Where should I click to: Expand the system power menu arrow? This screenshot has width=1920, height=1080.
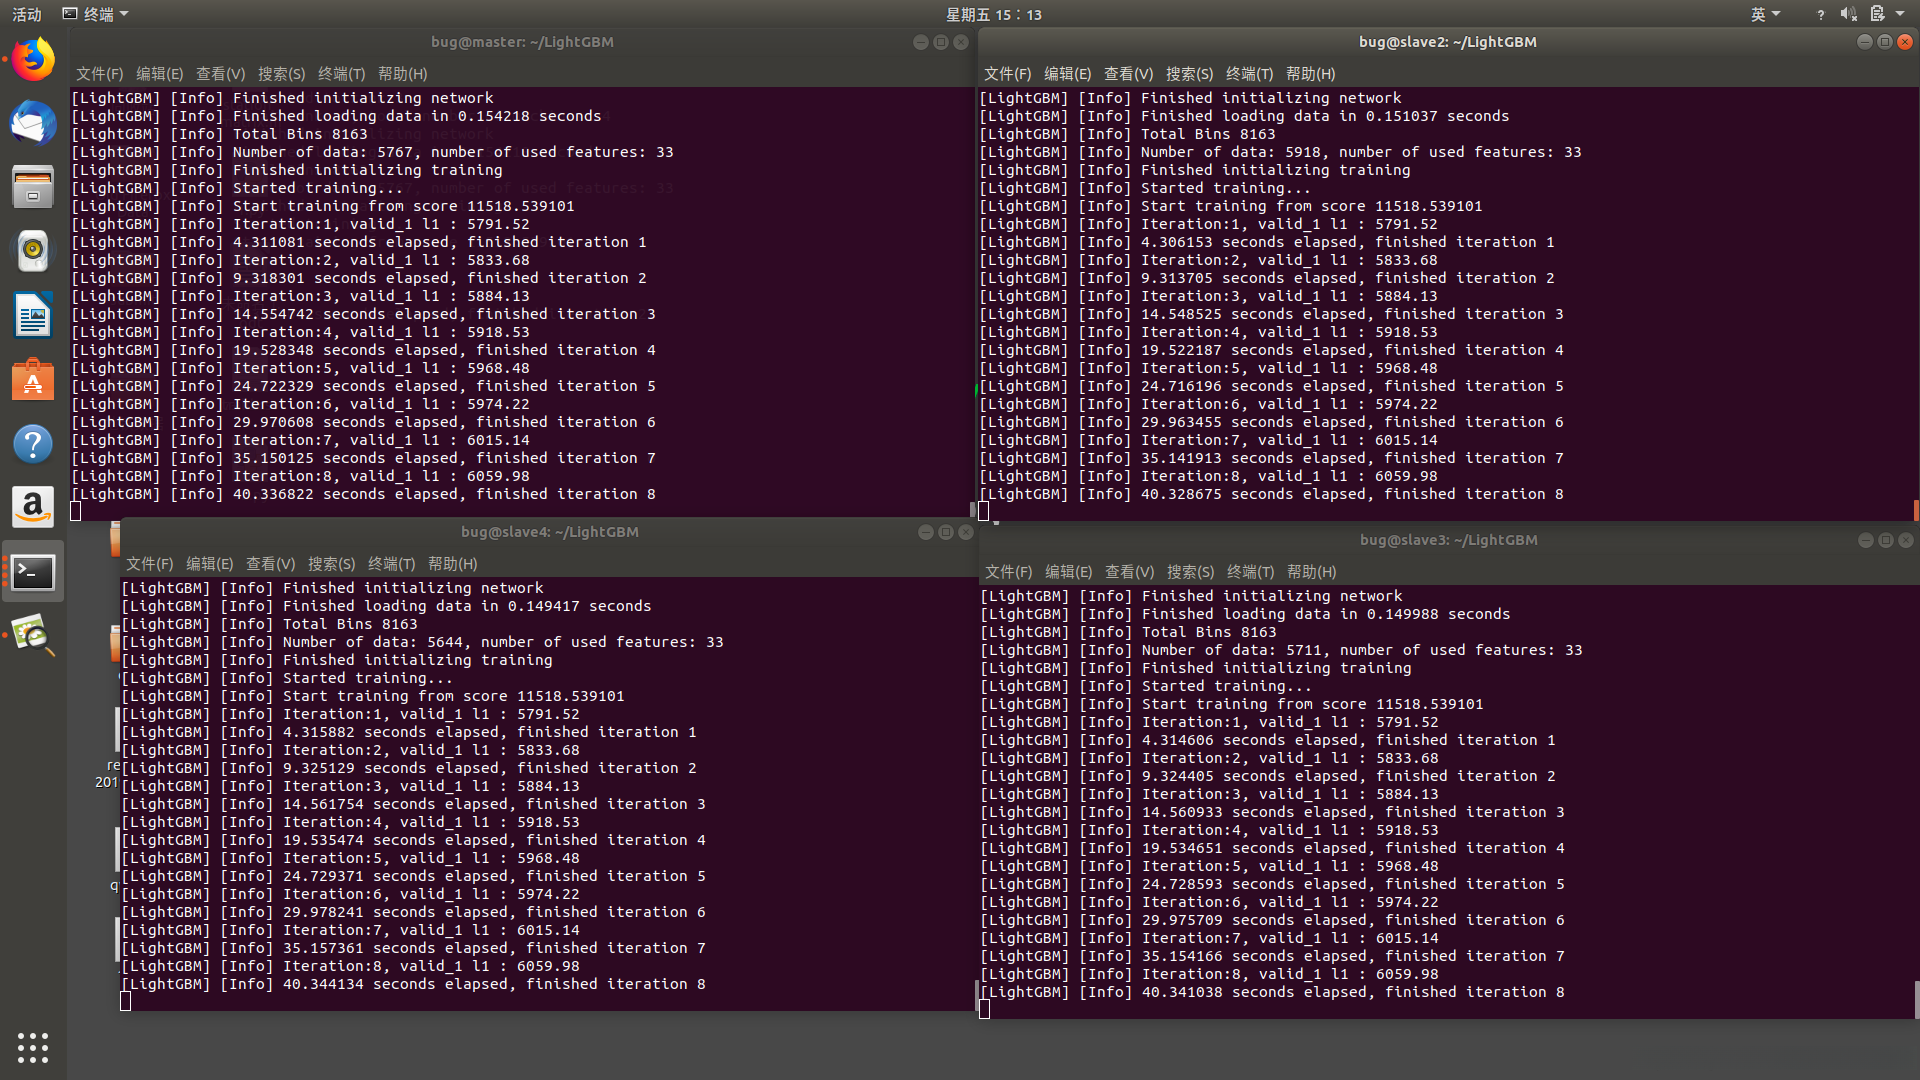[1900, 14]
